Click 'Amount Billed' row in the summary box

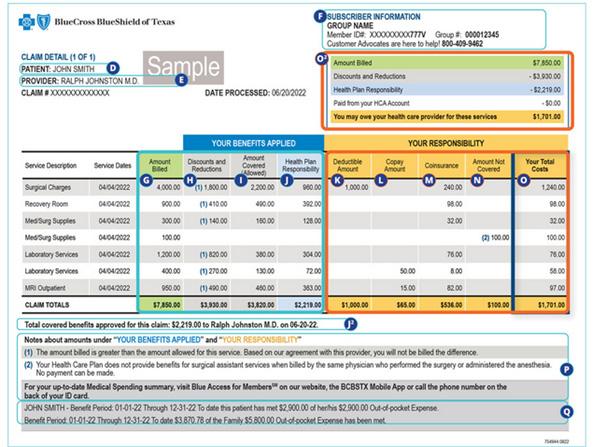coord(447,63)
